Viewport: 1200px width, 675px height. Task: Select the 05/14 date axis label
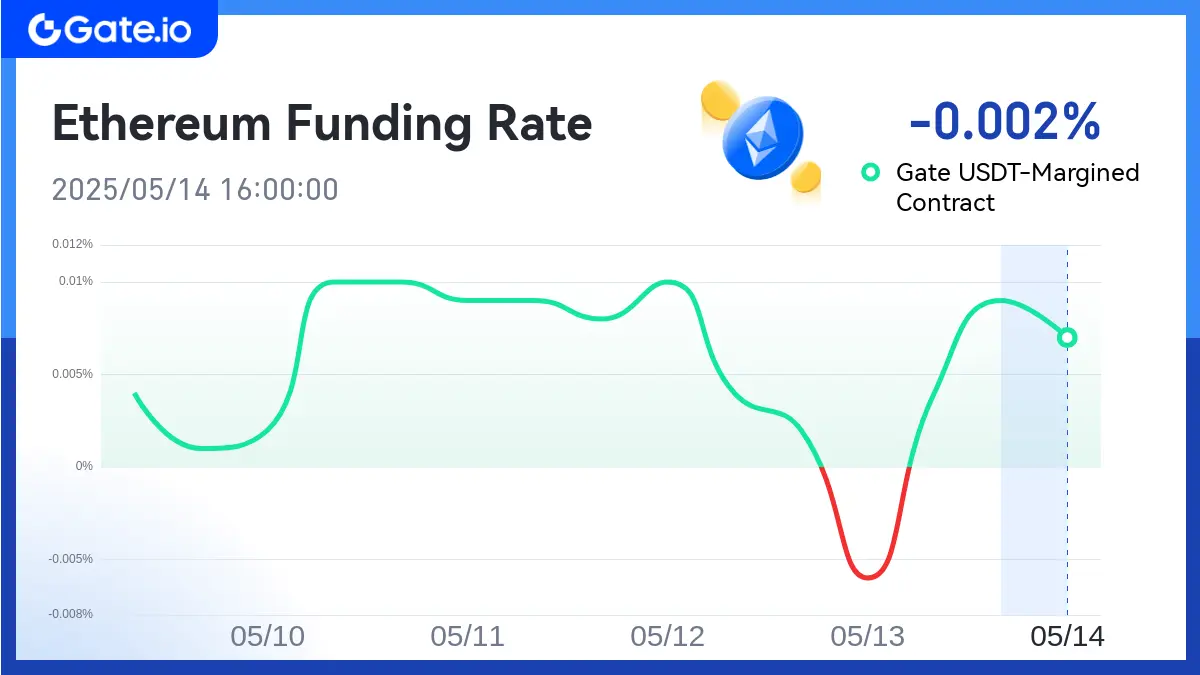tap(1067, 635)
